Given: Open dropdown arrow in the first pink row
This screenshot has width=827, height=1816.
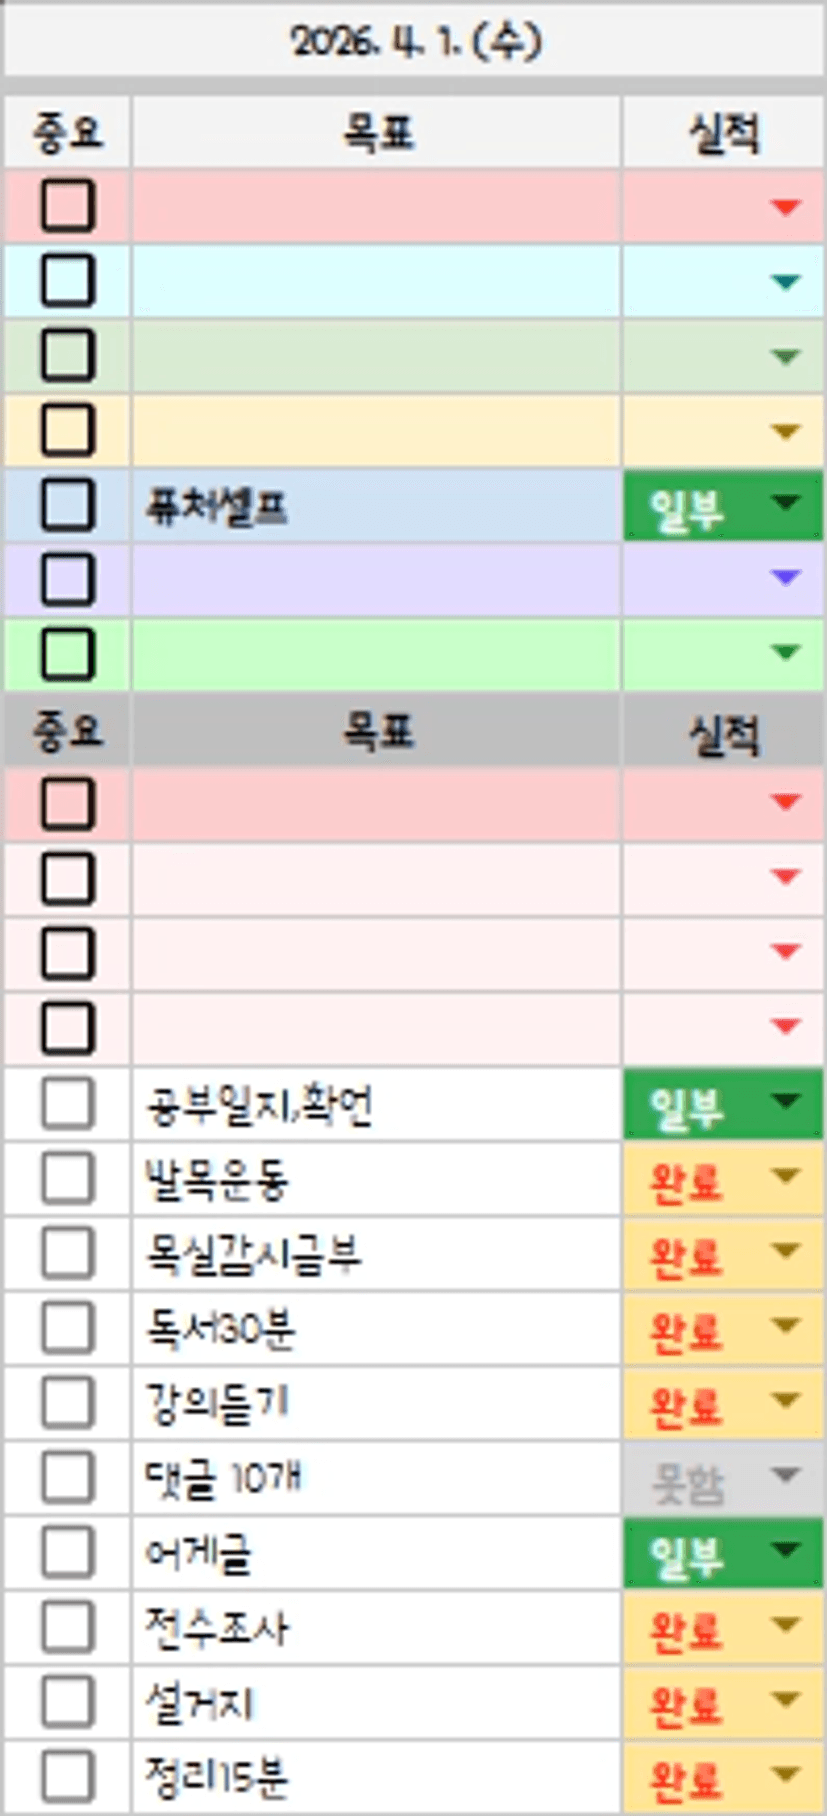Looking at the screenshot, I should point(786,207).
